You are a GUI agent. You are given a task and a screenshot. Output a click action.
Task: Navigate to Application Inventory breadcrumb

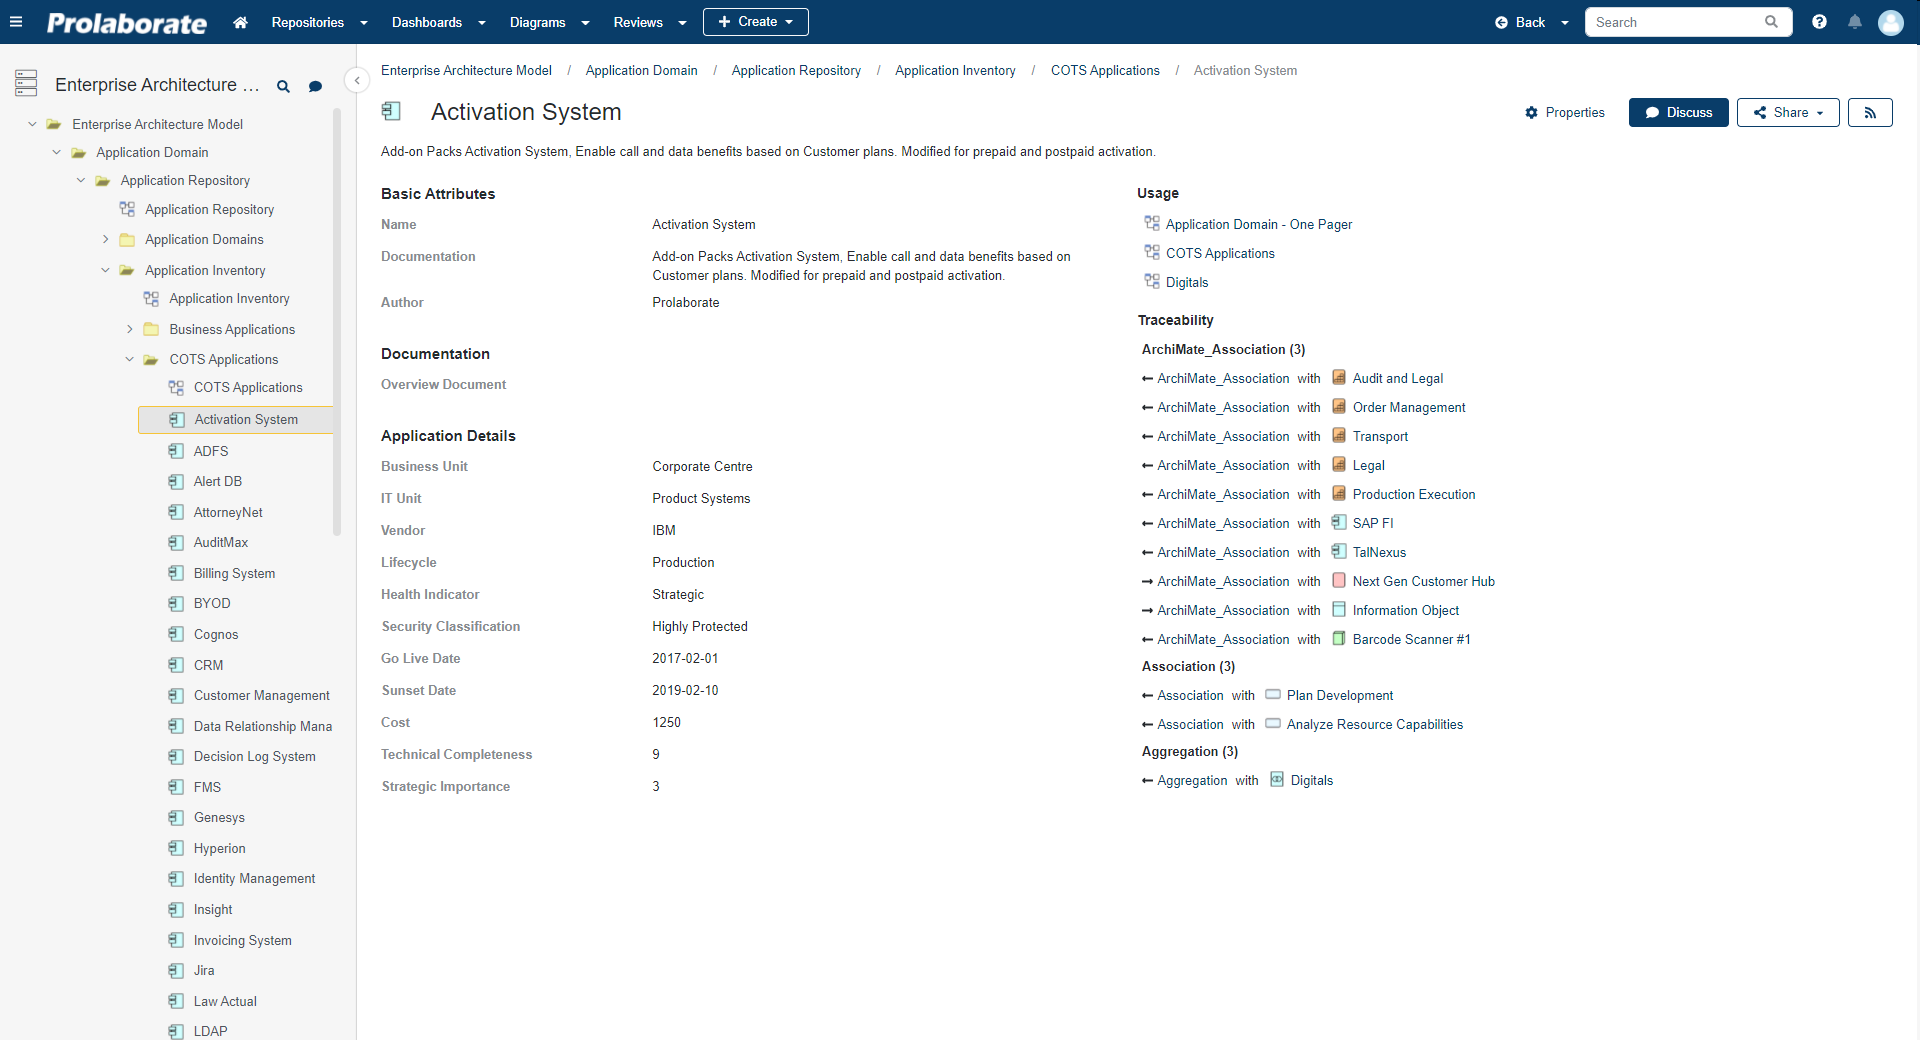coord(955,70)
